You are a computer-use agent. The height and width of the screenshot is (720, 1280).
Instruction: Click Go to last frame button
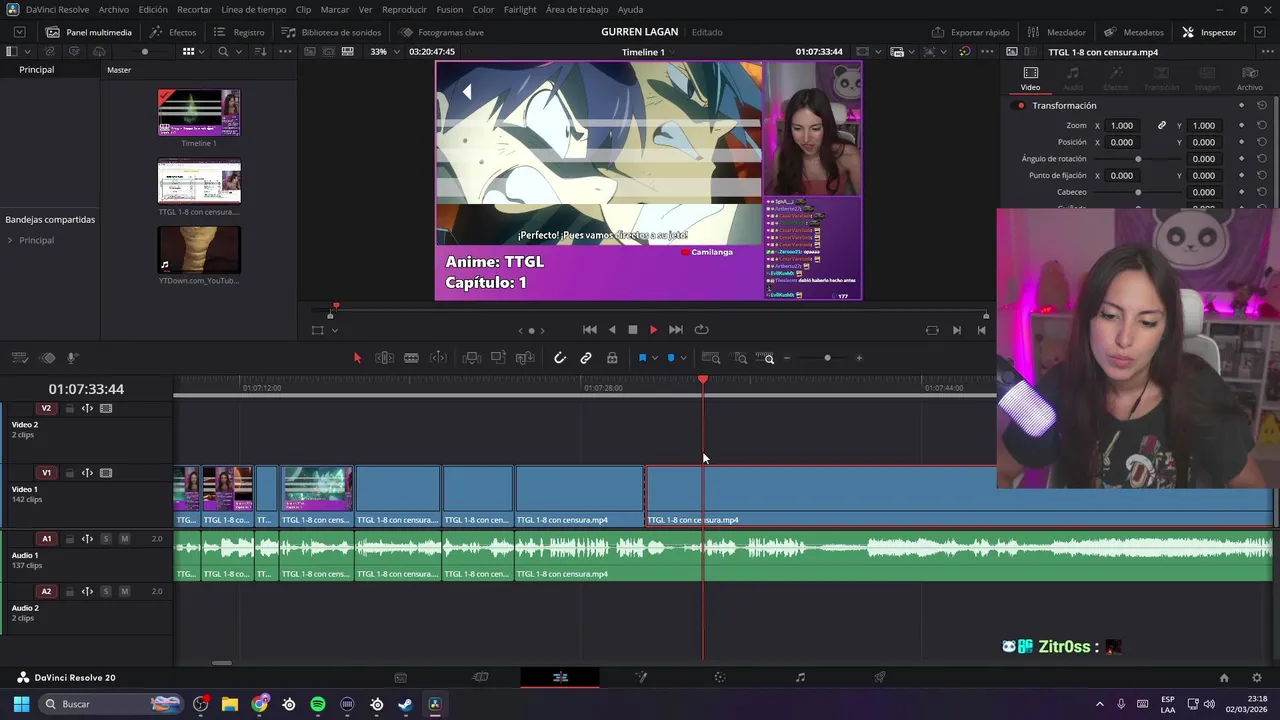point(676,330)
